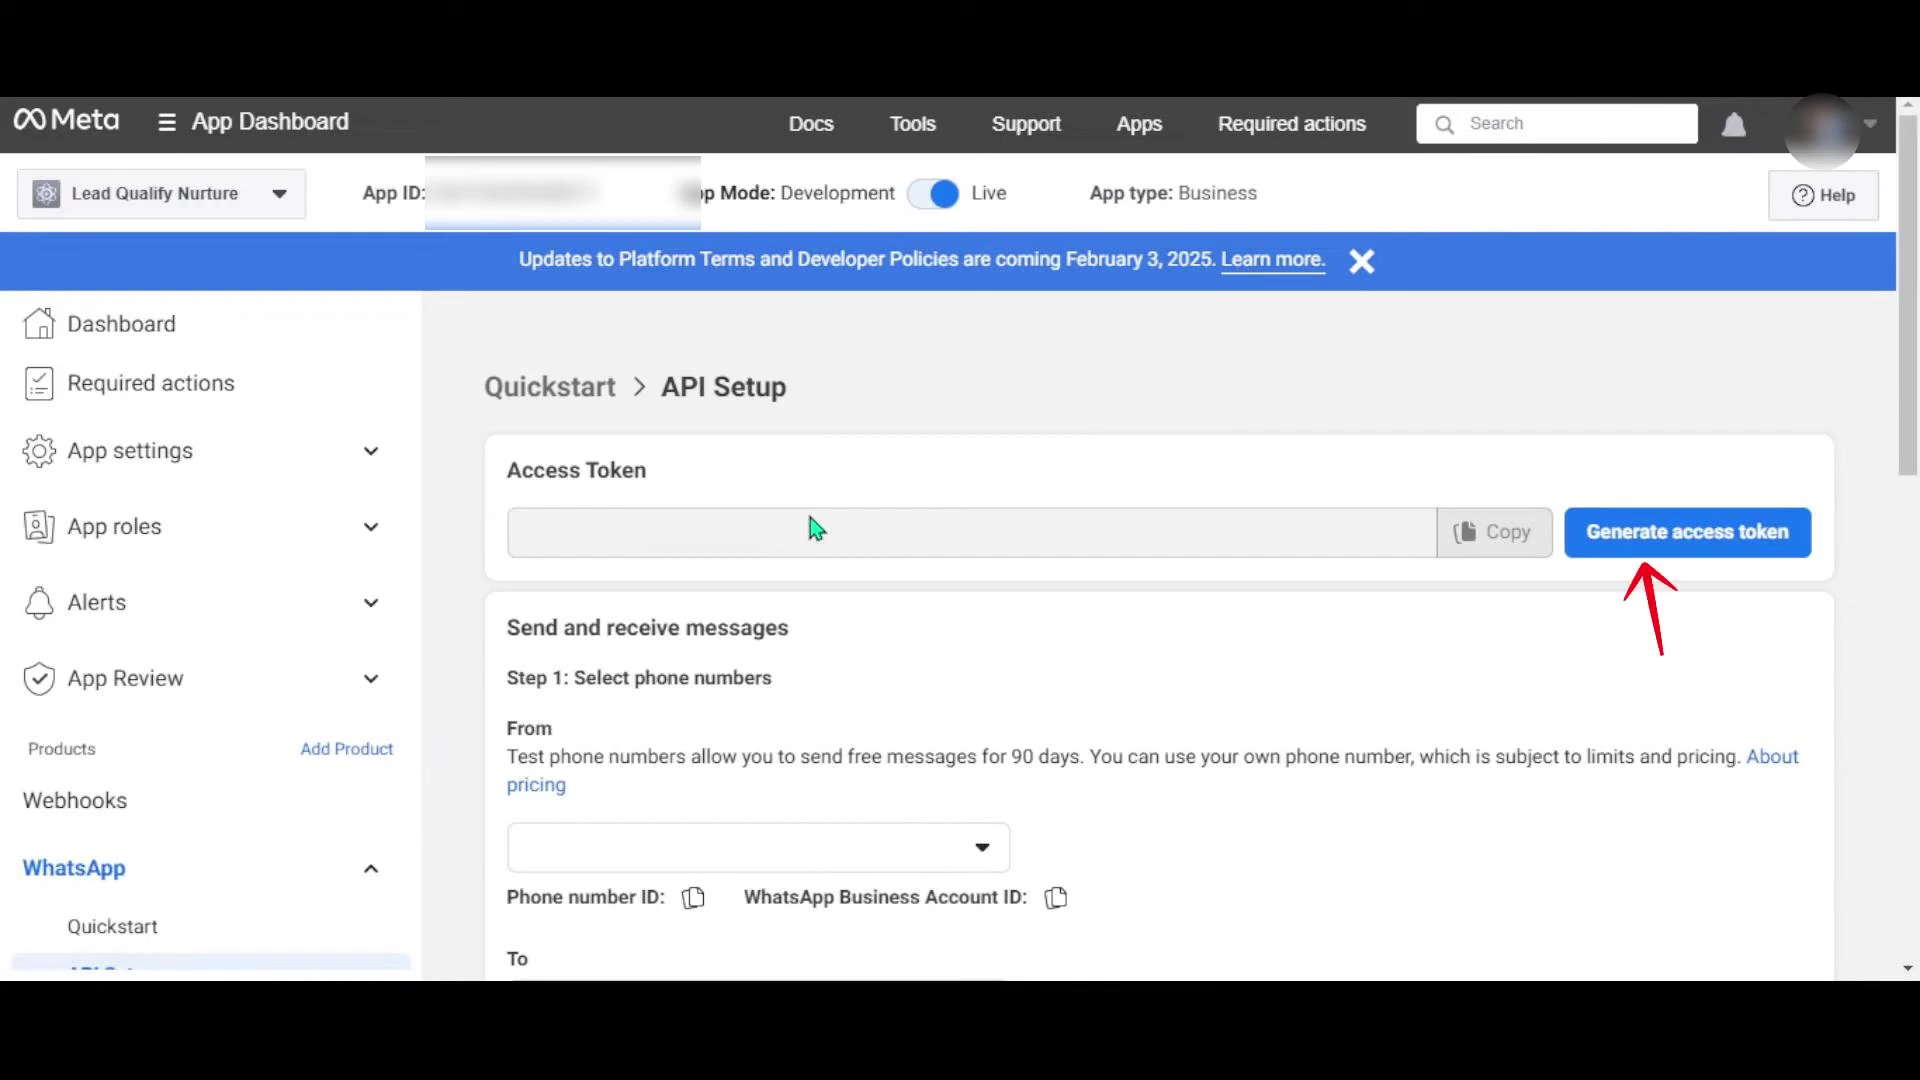Open Webhooks product page

[75, 801]
